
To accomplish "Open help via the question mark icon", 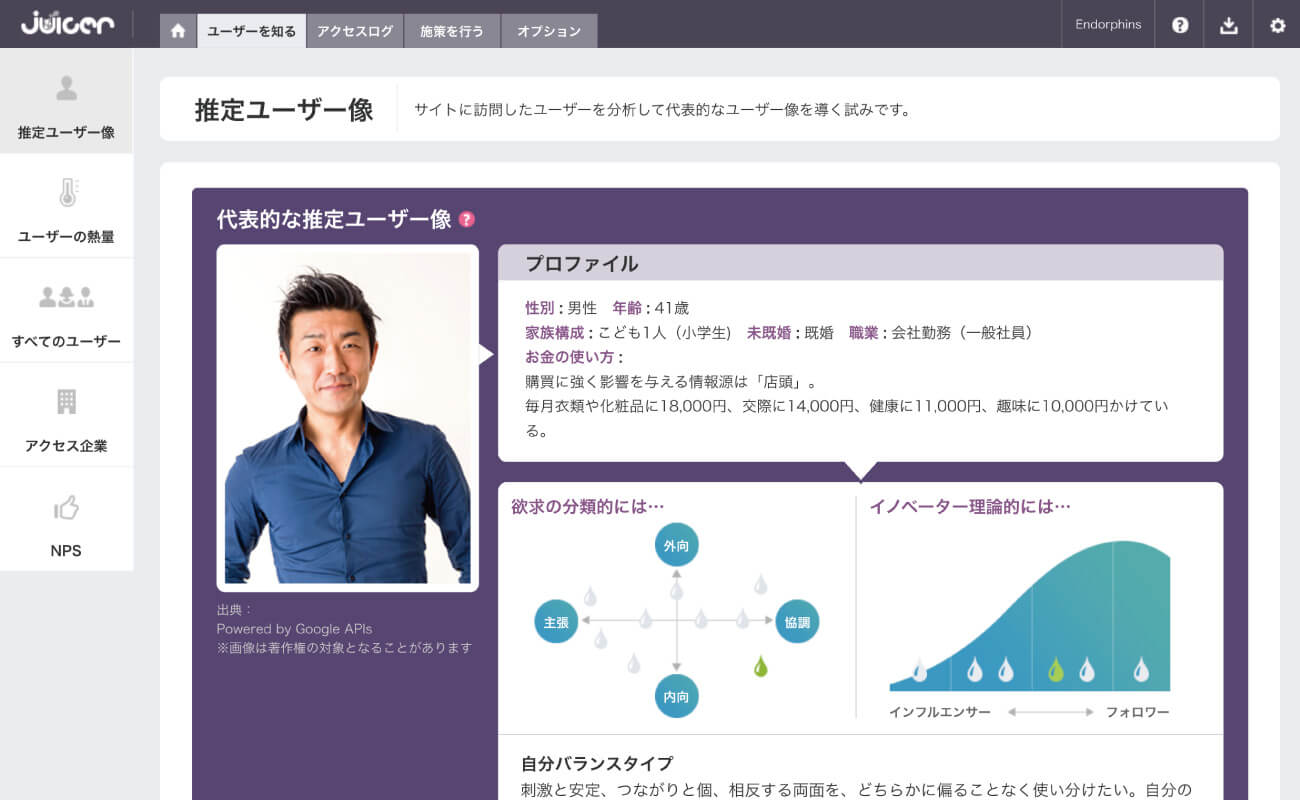I will pos(1180,25).
